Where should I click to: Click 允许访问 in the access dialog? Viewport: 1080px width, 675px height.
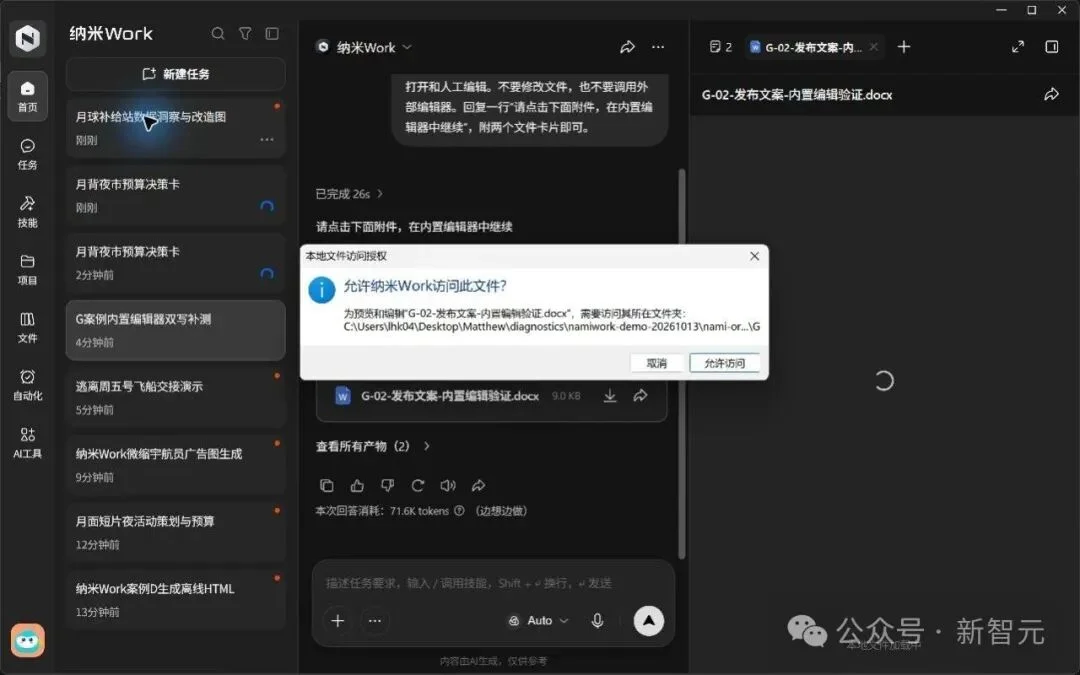tap(725, 363)
